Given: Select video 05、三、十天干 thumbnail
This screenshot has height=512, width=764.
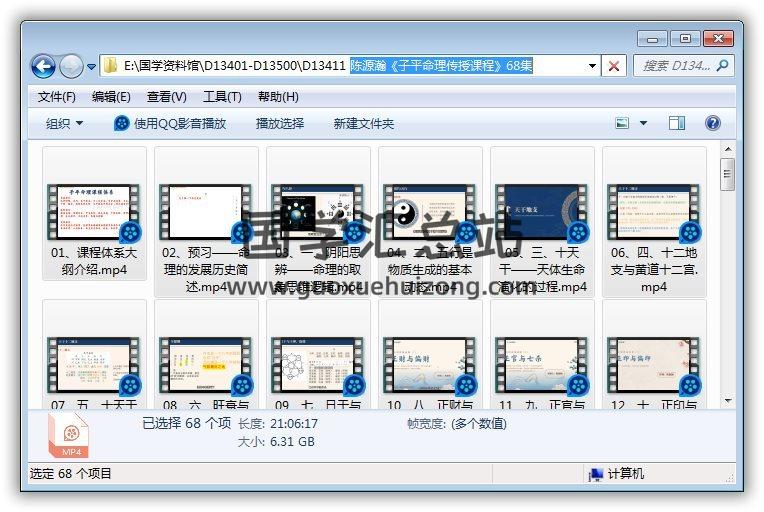Looking at the screenshot, I should pos(542,212).
